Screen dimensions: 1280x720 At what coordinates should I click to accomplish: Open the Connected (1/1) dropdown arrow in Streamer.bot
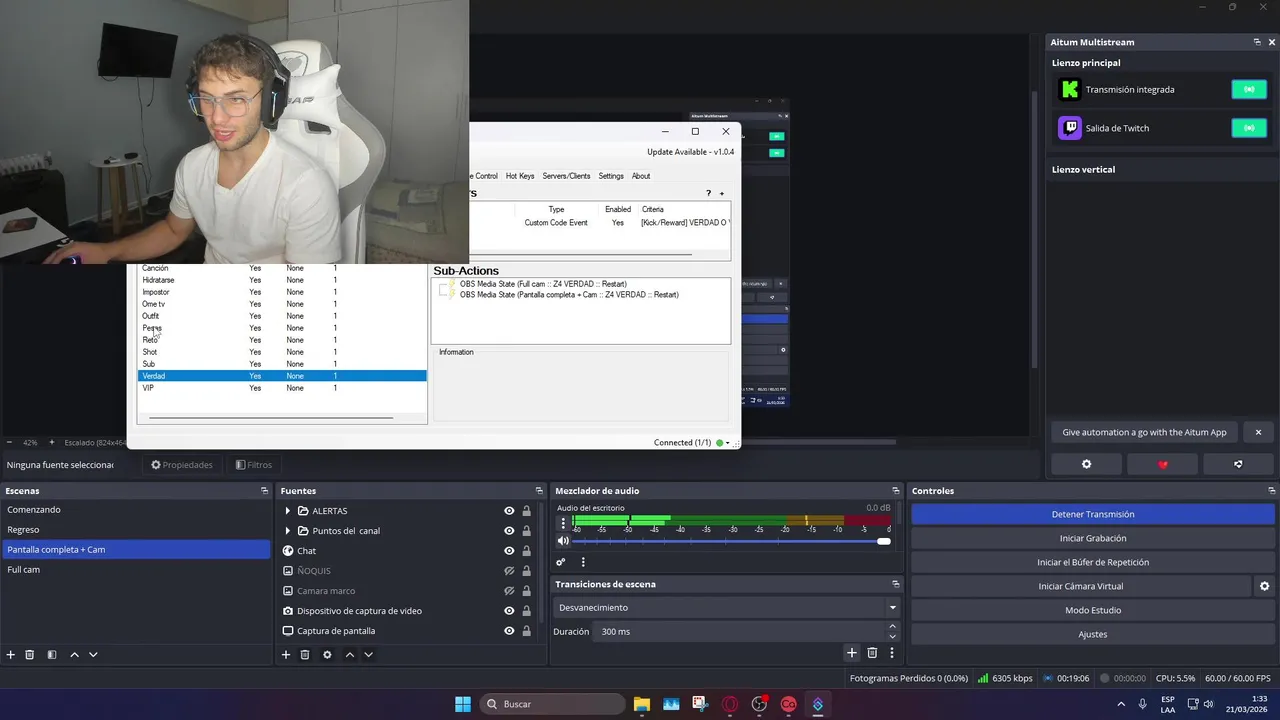(728, 443)
